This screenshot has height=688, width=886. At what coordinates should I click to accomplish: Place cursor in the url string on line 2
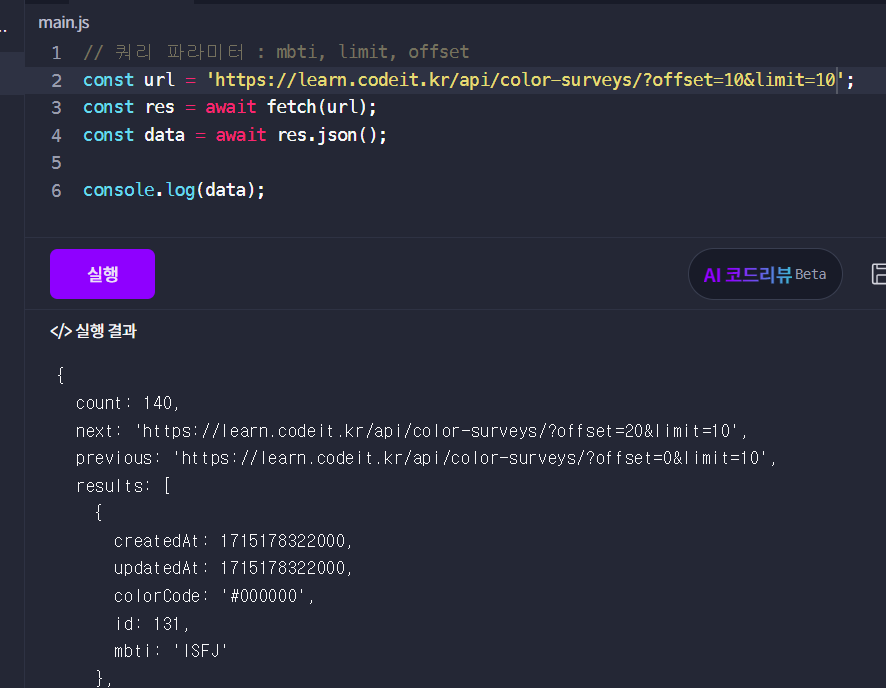(525, 80)
